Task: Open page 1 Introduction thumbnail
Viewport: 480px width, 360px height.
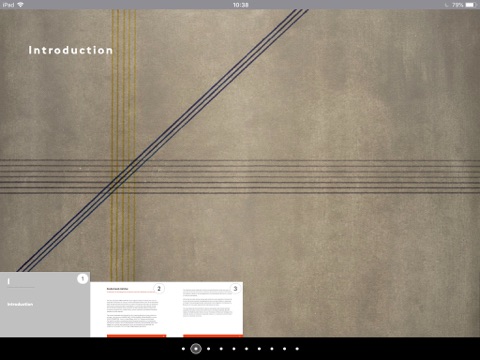Action: pyautogui.click(x=45, y=305)
